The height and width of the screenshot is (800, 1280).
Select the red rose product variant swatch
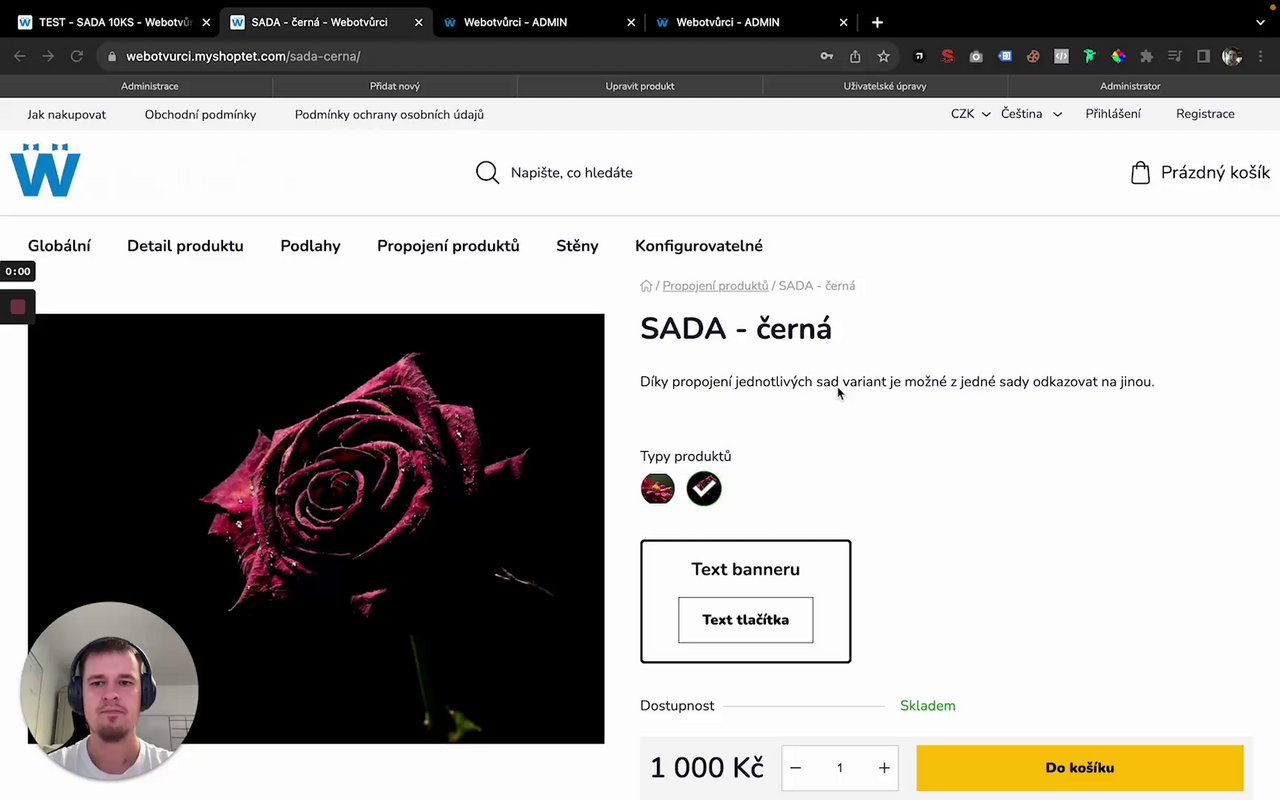(x=658, y=489)
